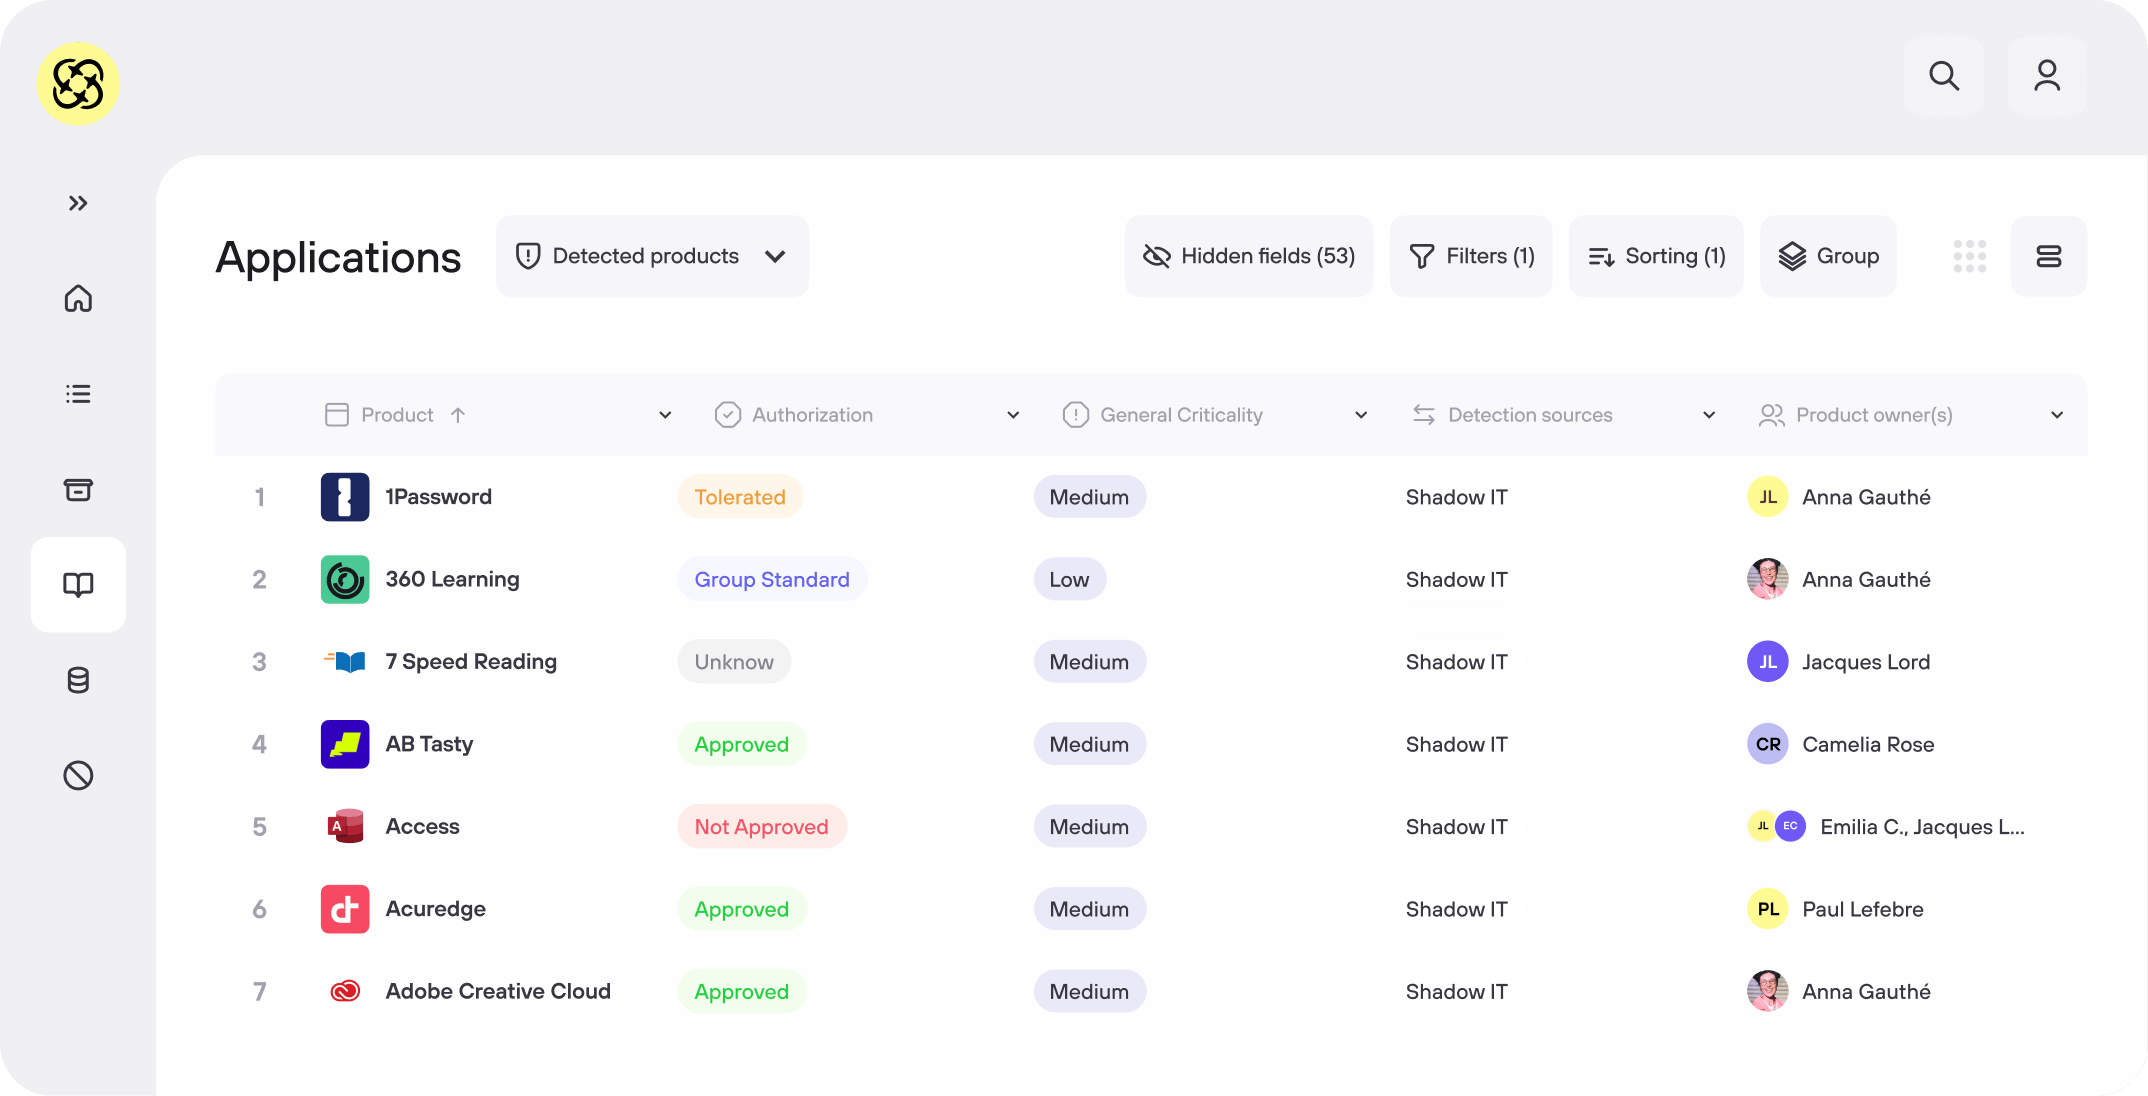Click the Access product name
The height and width of the screenshot is (1096, 2148).
coord(423,827)
